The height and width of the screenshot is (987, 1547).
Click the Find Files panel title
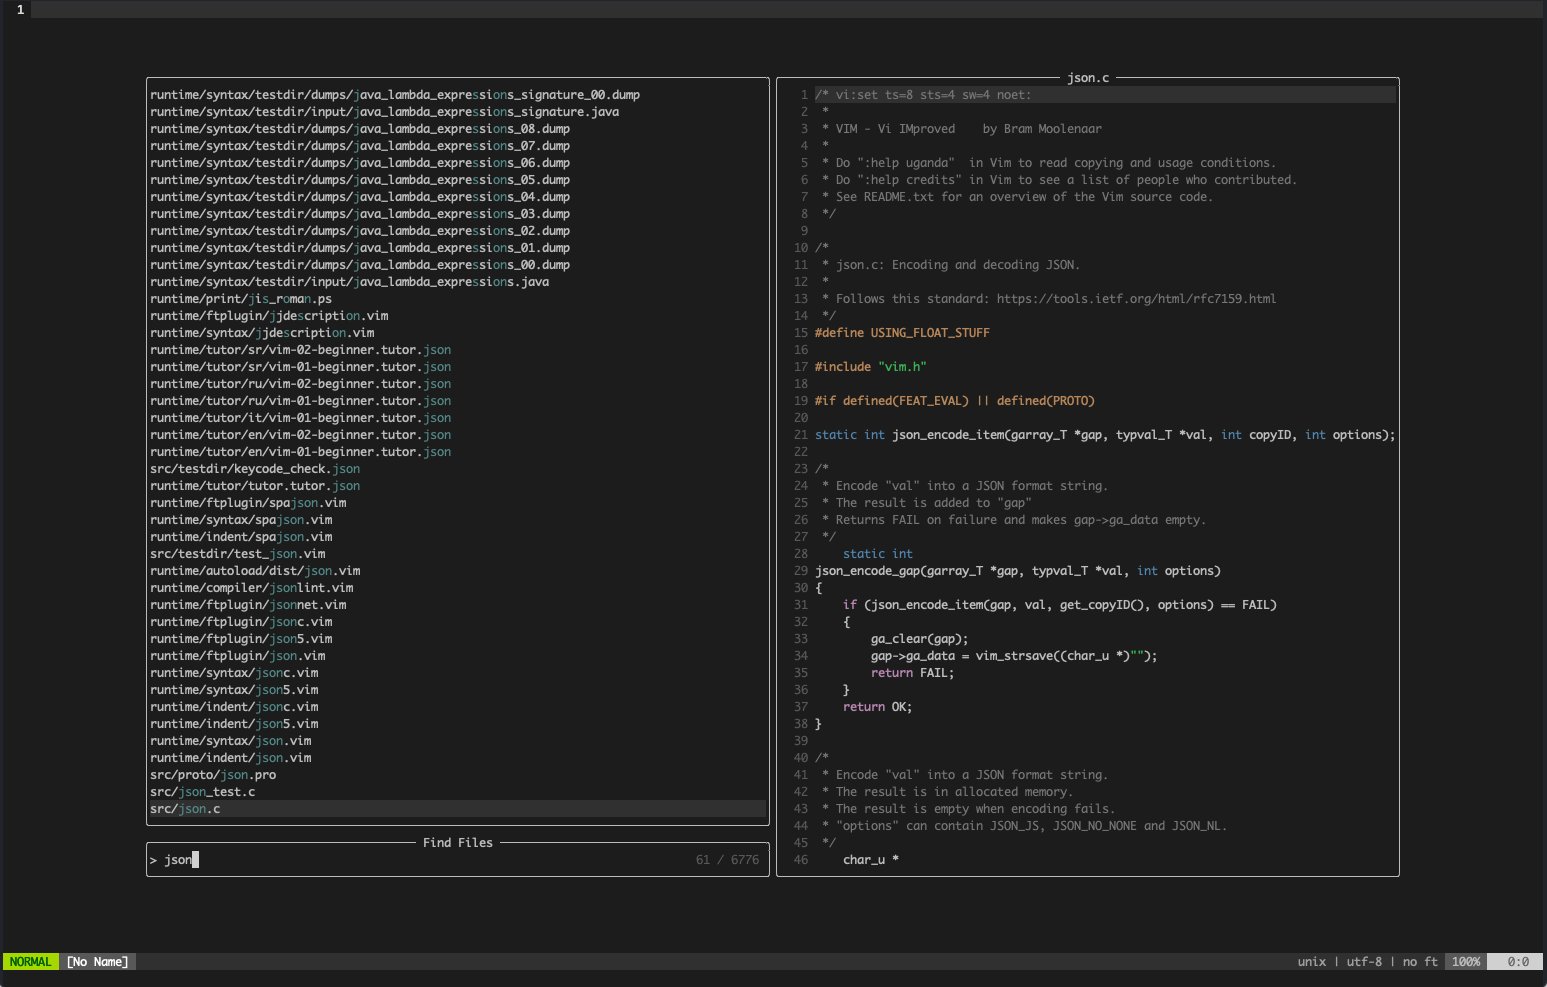[x=458, y=842]
